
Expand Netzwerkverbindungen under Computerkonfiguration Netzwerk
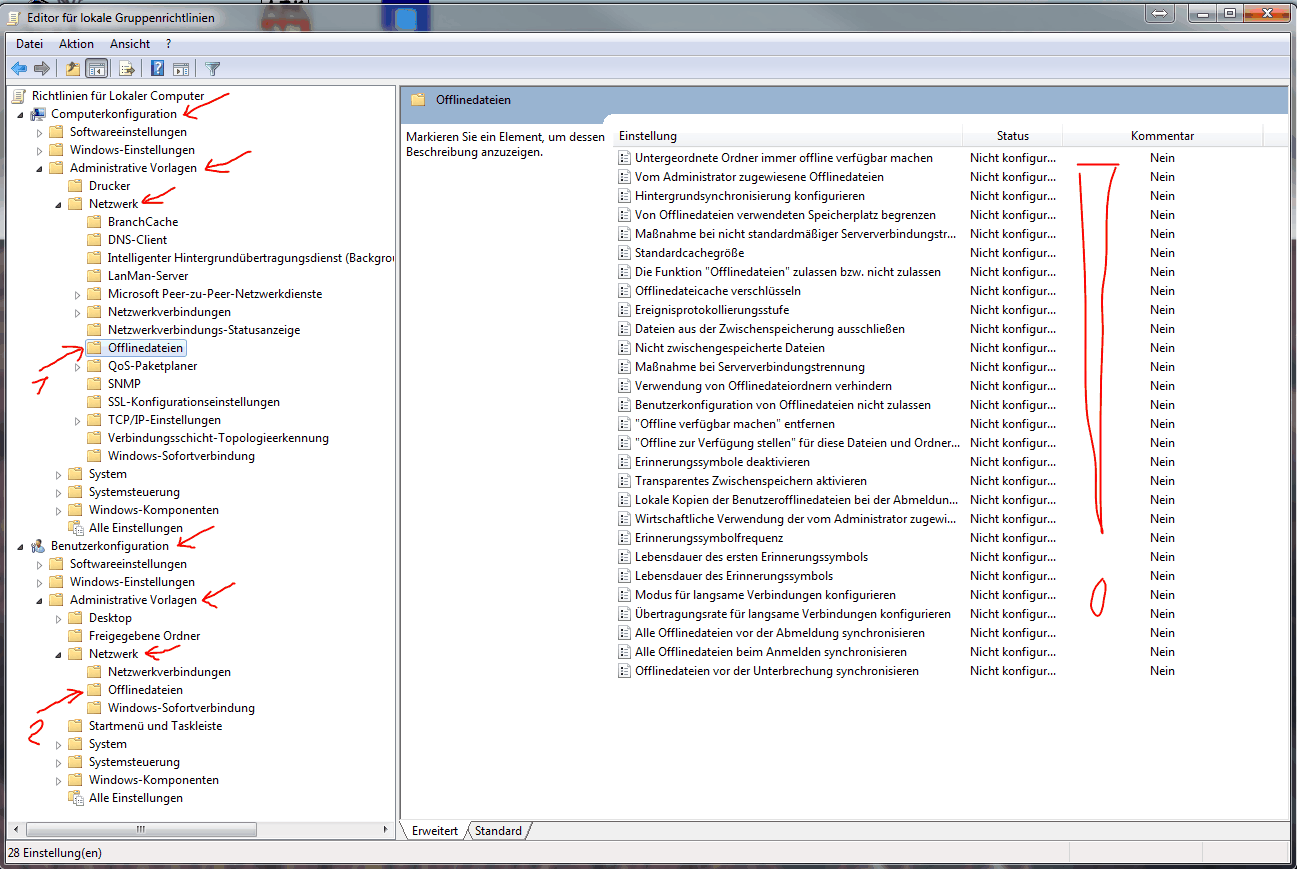pos(78,312)
